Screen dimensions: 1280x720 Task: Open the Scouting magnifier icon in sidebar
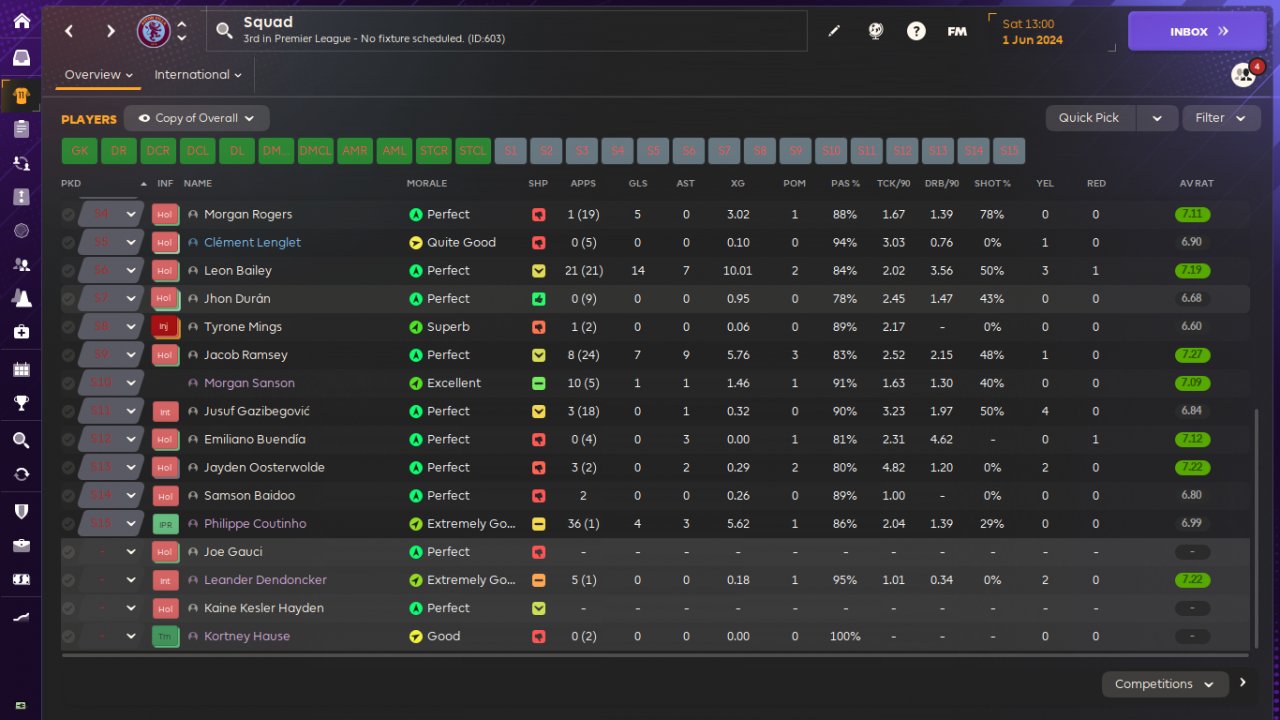click(21, 440)
